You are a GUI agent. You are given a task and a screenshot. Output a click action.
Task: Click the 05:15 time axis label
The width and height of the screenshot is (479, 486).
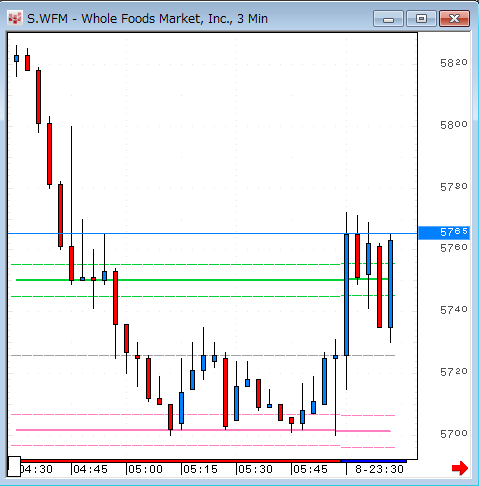(200, 469)
